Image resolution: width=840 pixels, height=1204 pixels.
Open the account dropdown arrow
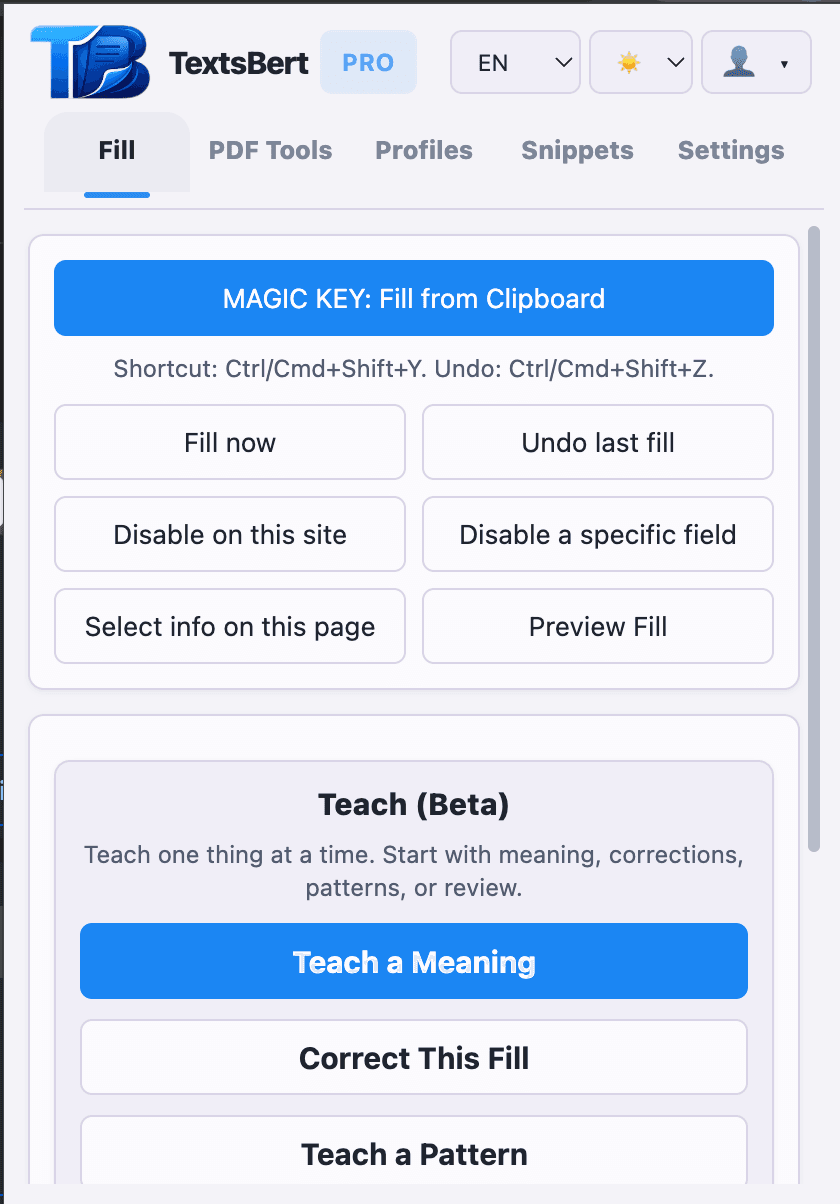[782, 62]
